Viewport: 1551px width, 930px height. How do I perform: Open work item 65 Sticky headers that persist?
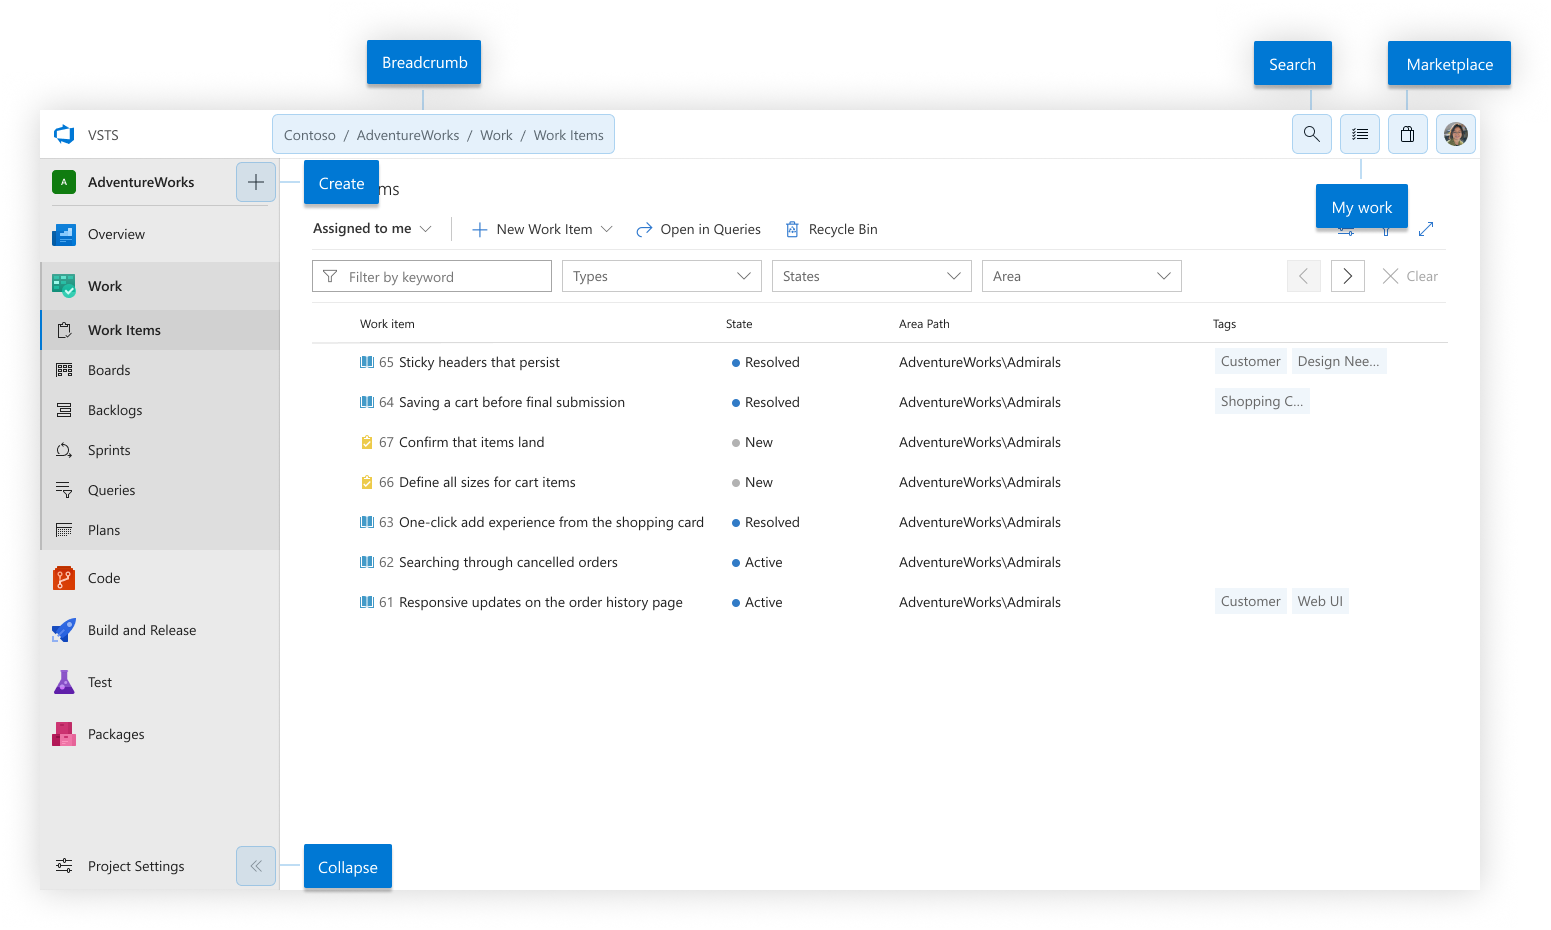pyautogui.click(x=479, y=362)
